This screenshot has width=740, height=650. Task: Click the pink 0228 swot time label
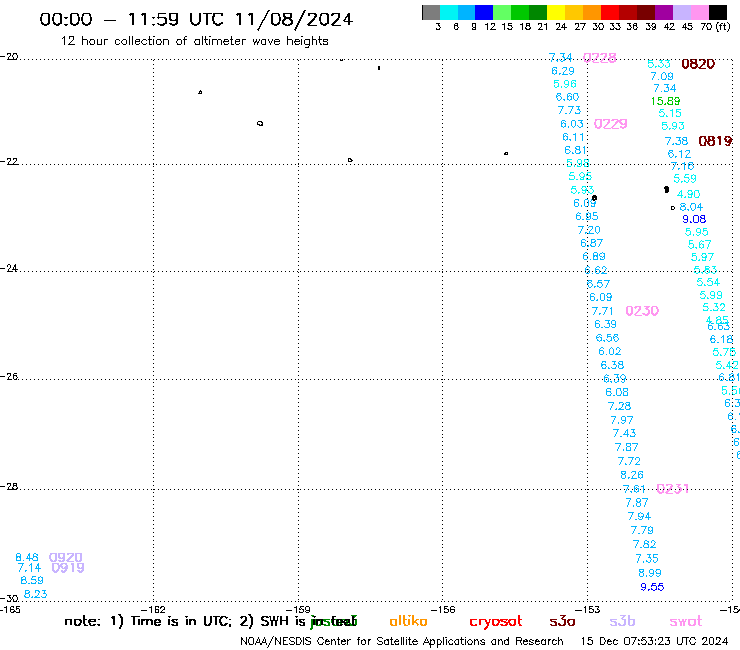pos(600,58)
